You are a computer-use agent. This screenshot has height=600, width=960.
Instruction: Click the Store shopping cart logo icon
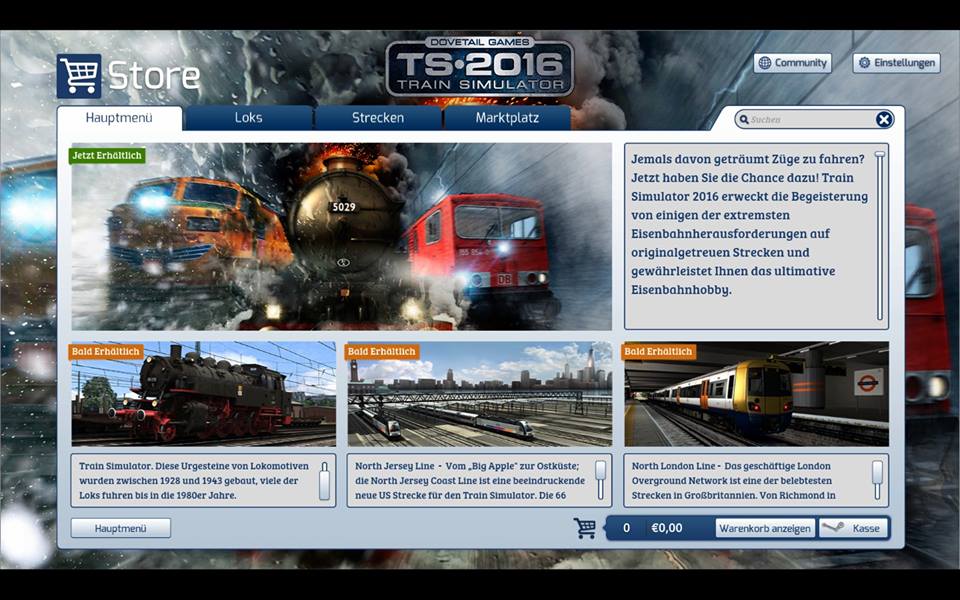tap(79, 76)
